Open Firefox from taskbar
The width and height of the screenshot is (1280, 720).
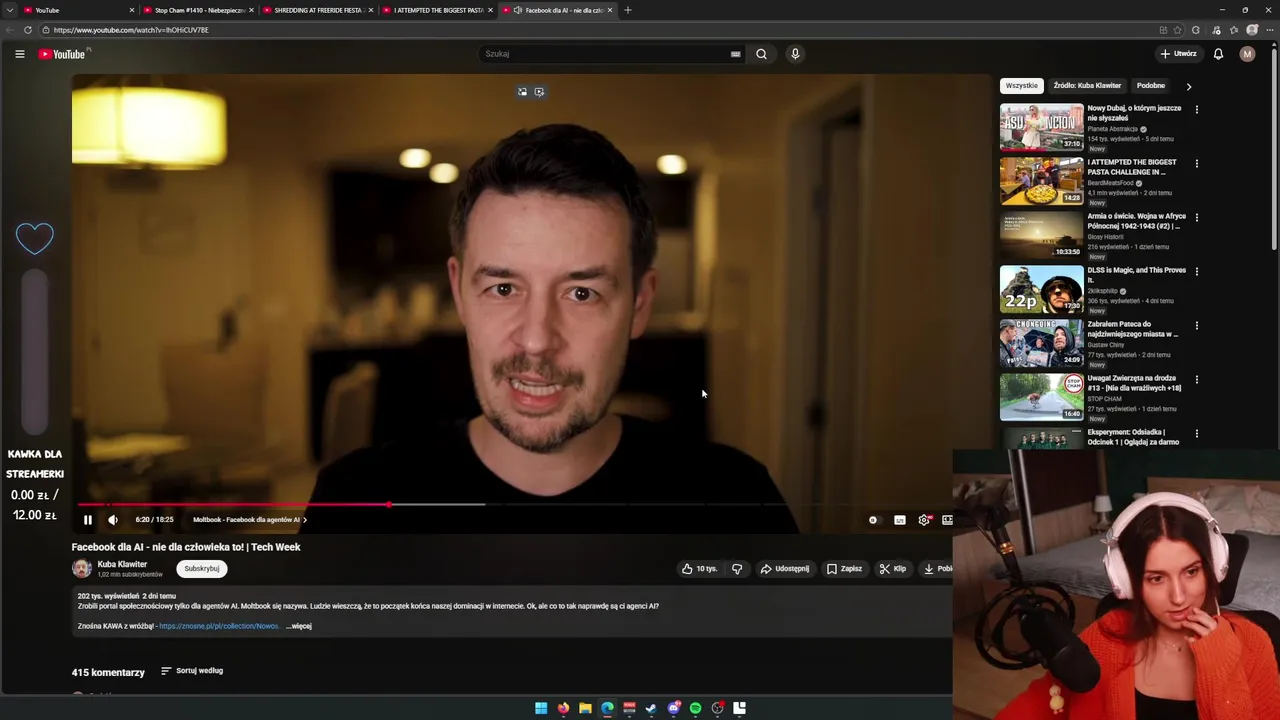(563, 708)
